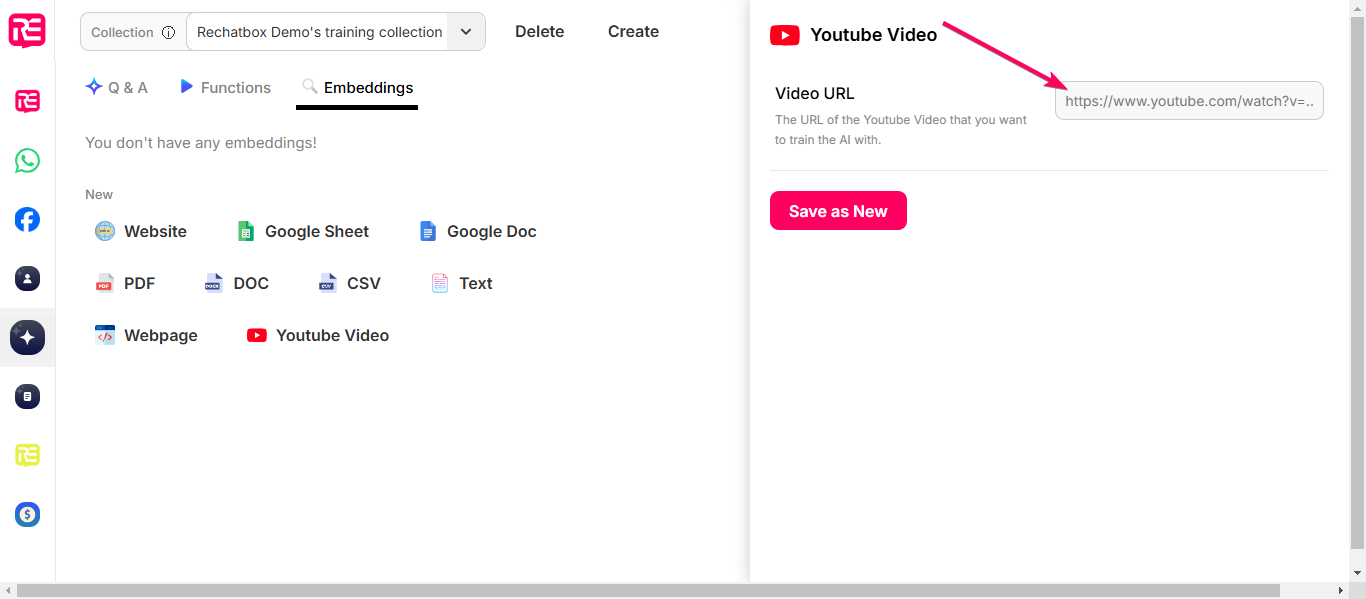The height and width of the screenshot is (599, 1366).
Task: Click the Collection info icon
Action: [x=168, y=32]
